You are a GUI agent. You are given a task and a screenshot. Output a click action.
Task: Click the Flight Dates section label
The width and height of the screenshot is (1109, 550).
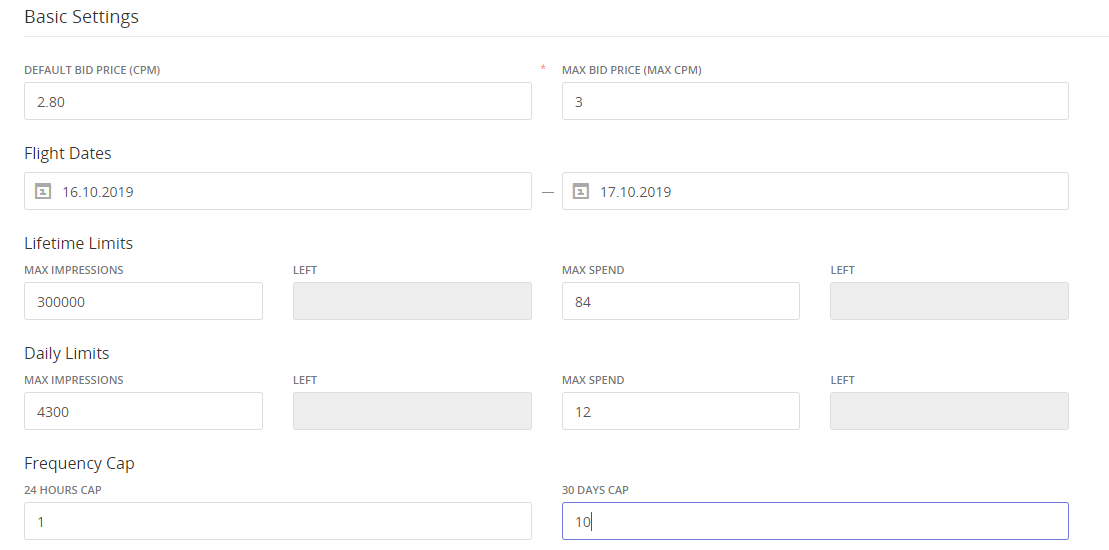coord(68,153)
